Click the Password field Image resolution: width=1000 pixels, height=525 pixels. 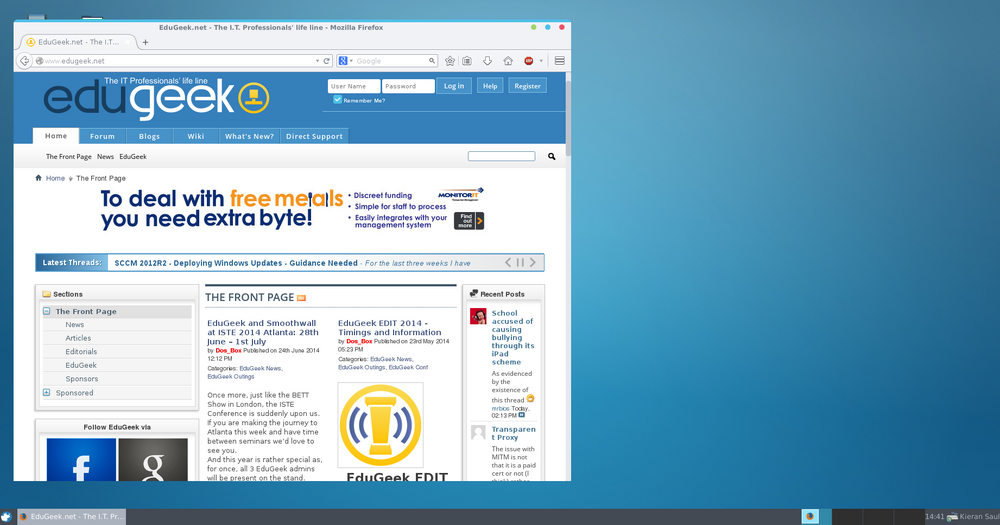point(408,86)
